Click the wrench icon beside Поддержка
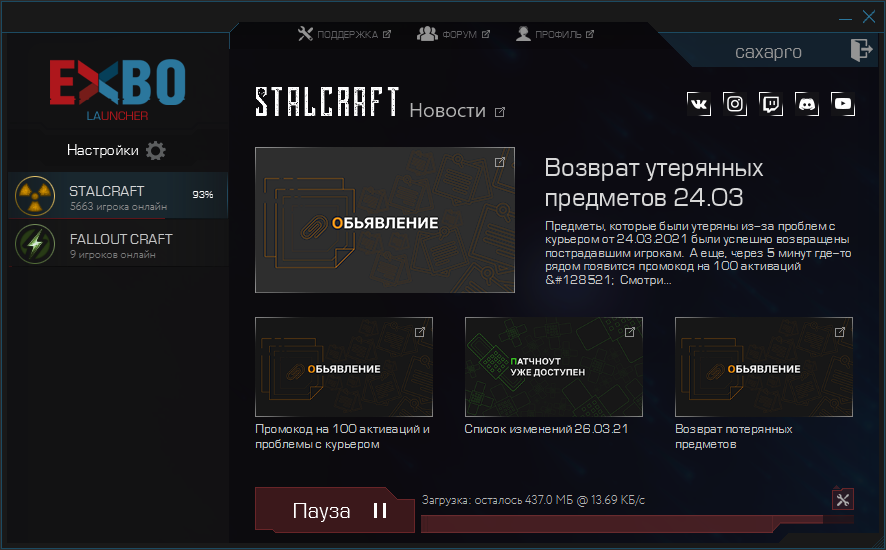 305,34
